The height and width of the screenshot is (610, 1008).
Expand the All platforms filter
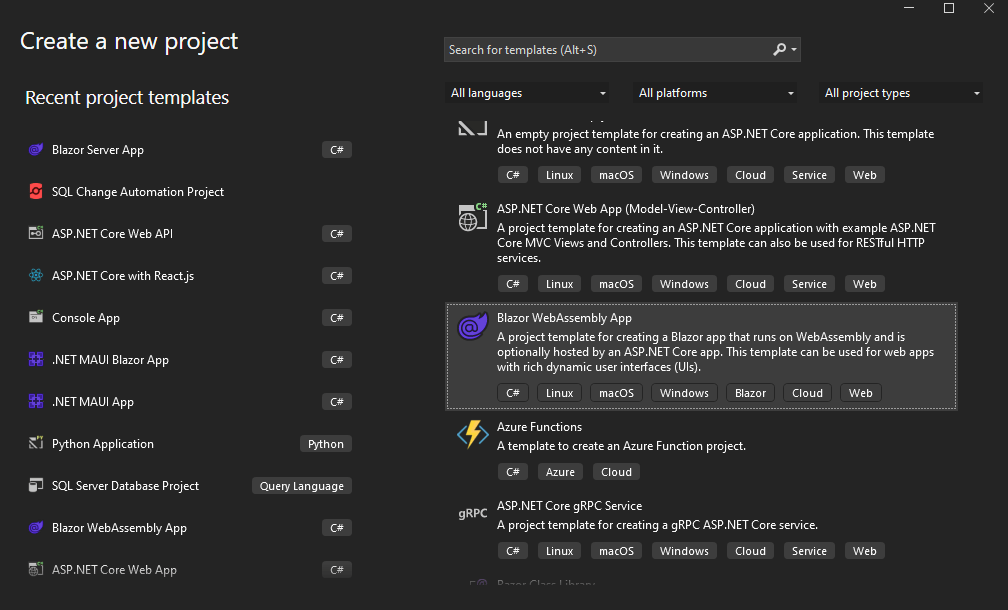(716, 93)
